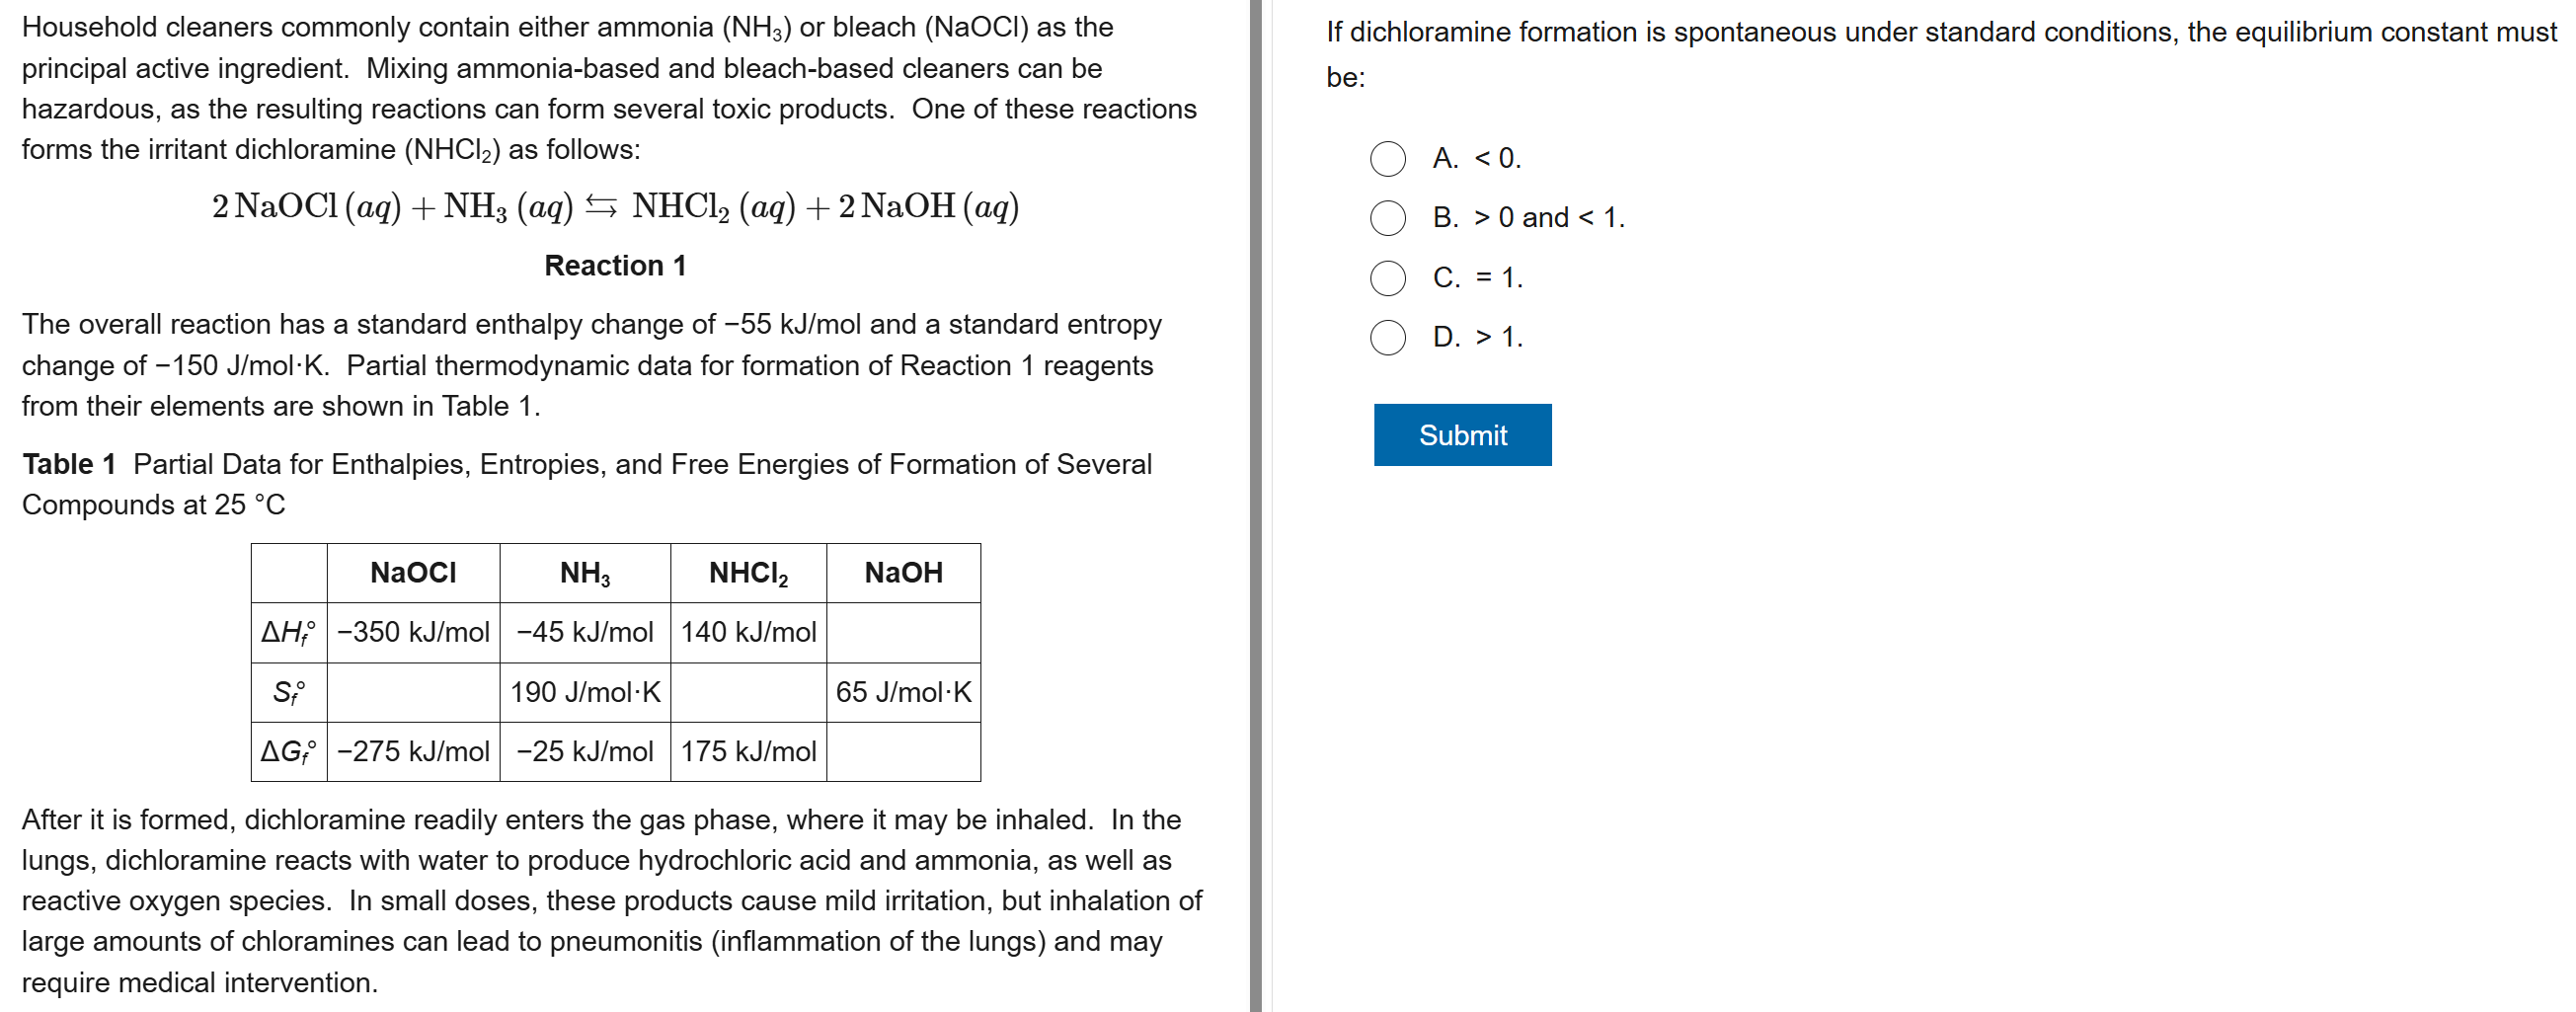Choose the radio button for option B
This screenshot has width=2576, height=1012.
1387,218
